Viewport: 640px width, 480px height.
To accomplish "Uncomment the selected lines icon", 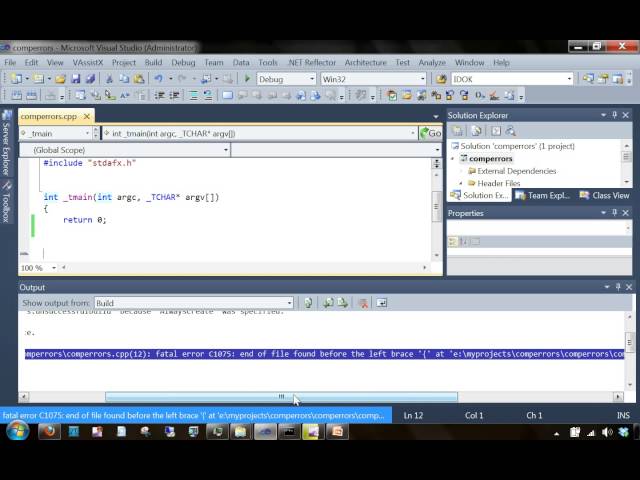I will point(208,96).
